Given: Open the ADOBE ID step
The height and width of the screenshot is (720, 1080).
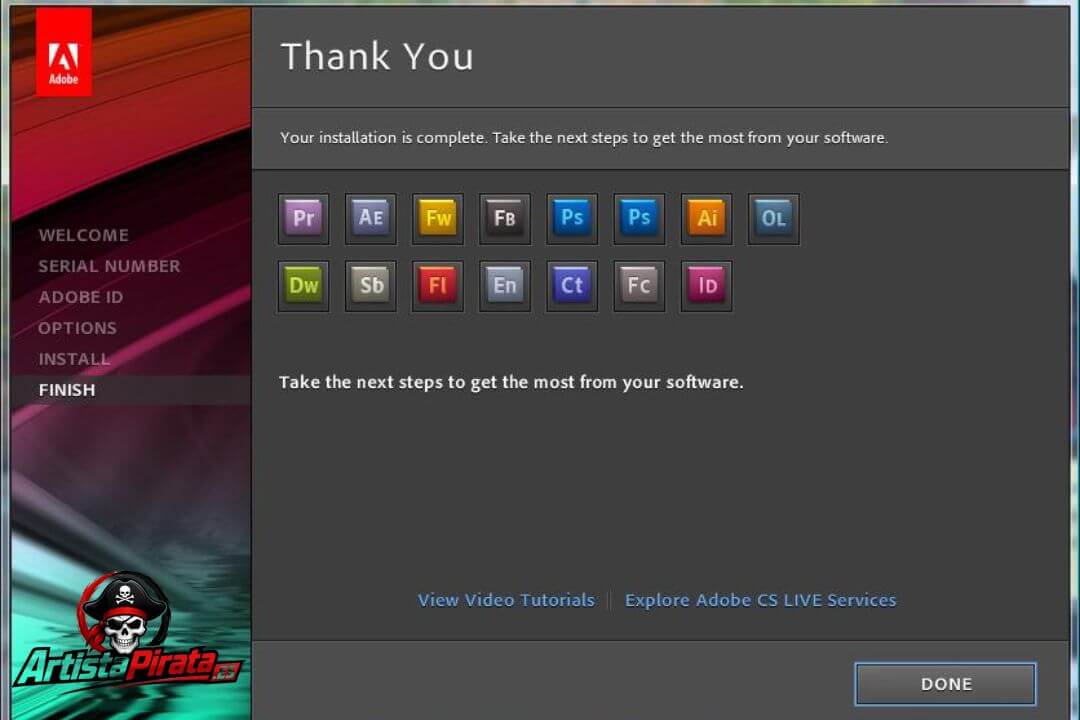Looking at the screenshot, I should 81,297.
